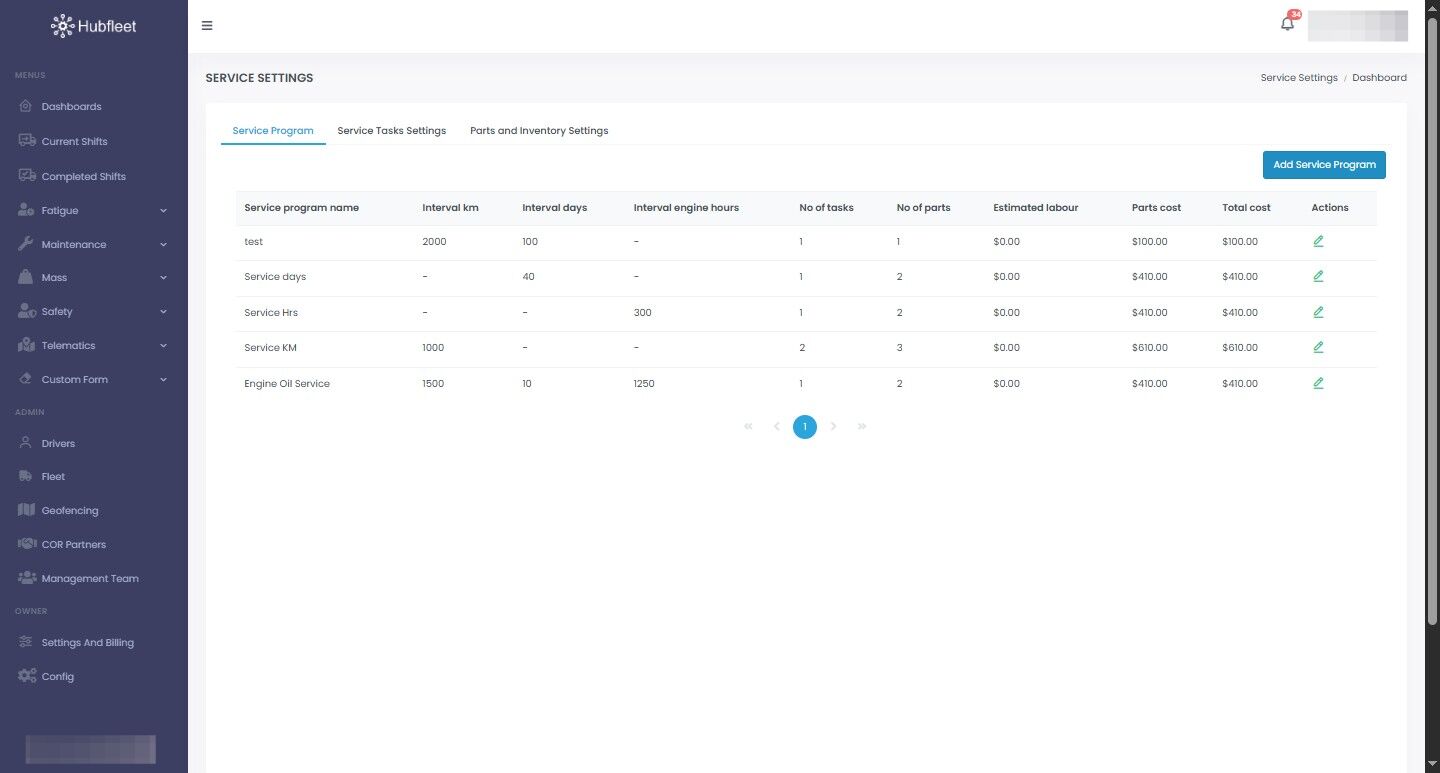Open Drivers from the Admin section
The height and width of the screenshot is (773, 1440).
click(58, 444)
